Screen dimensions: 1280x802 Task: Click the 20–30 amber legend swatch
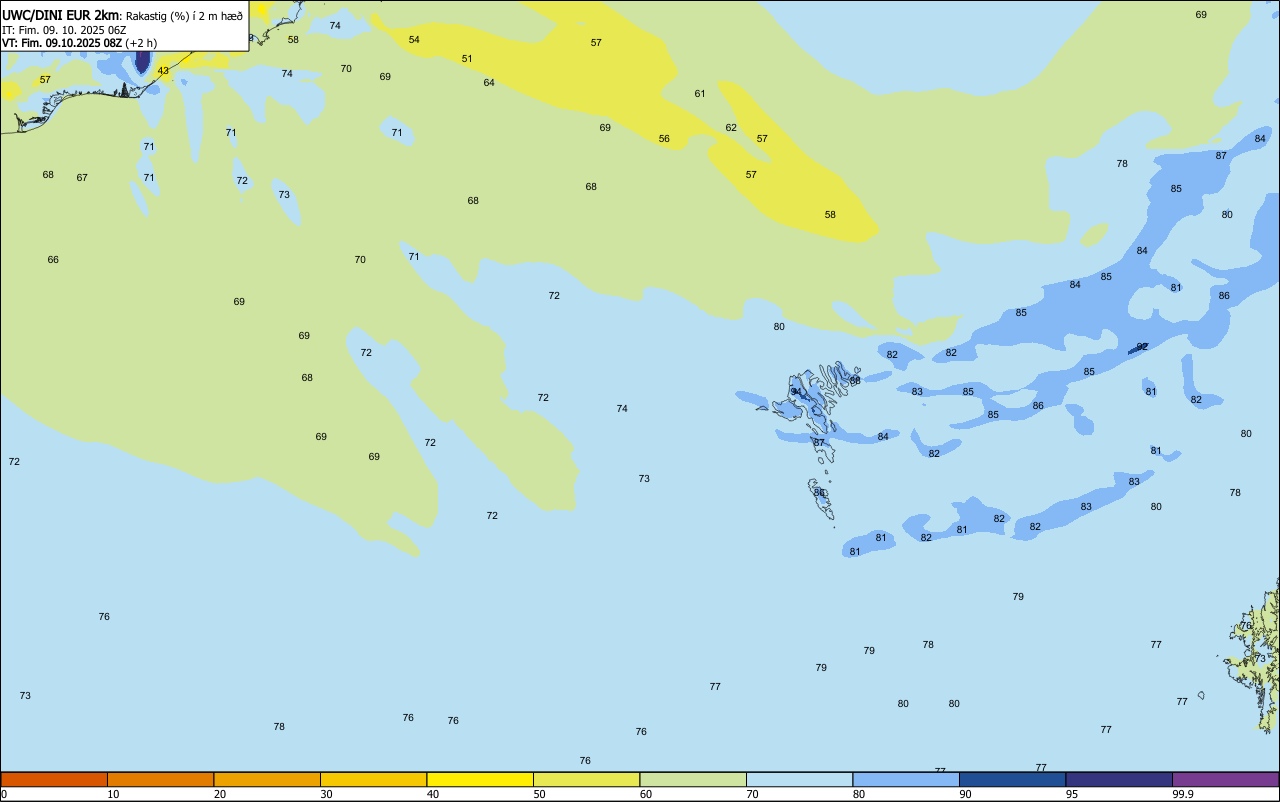(267, 779)
